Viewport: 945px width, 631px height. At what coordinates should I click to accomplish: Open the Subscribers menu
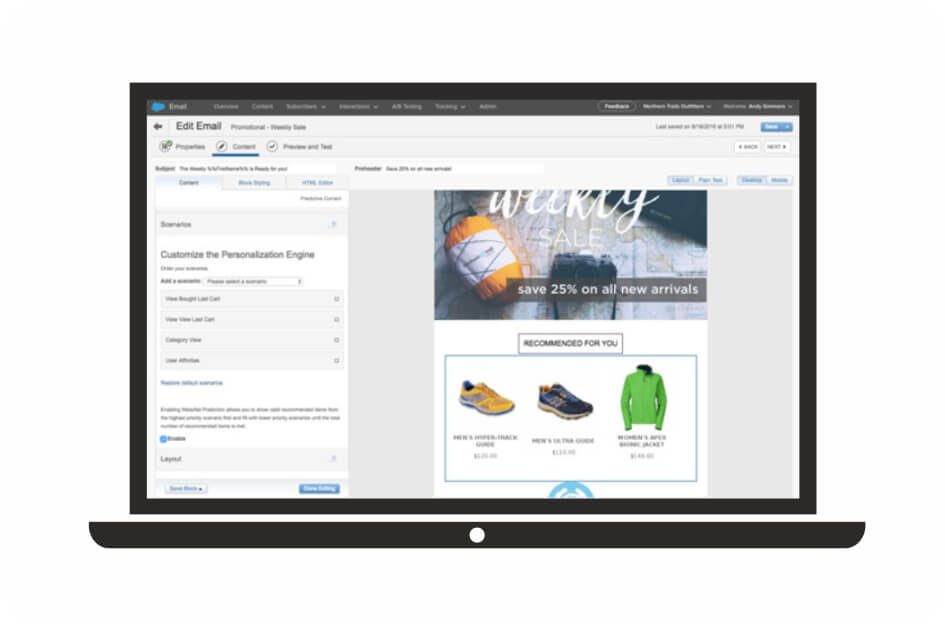(305, 106)
